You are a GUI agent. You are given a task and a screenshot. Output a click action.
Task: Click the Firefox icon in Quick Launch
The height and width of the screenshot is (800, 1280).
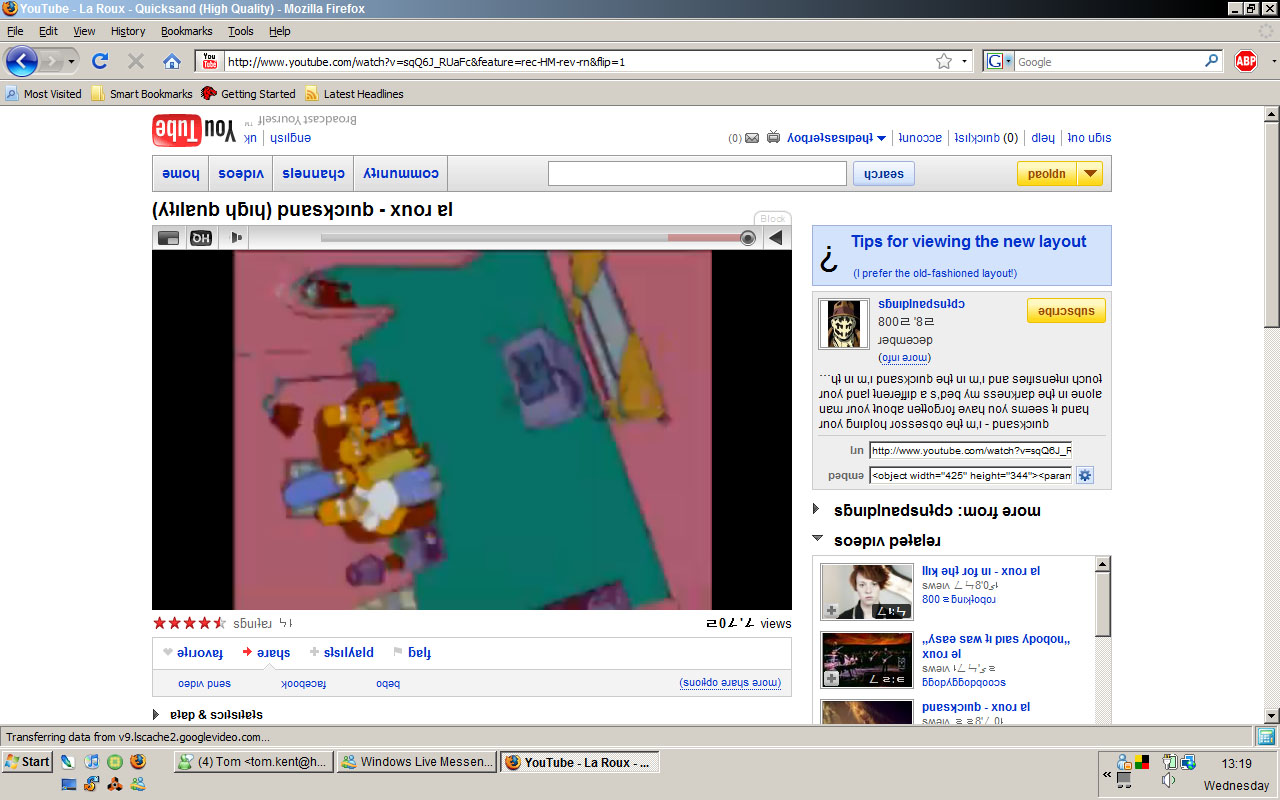pyautogui.click(x=137, y=761)
